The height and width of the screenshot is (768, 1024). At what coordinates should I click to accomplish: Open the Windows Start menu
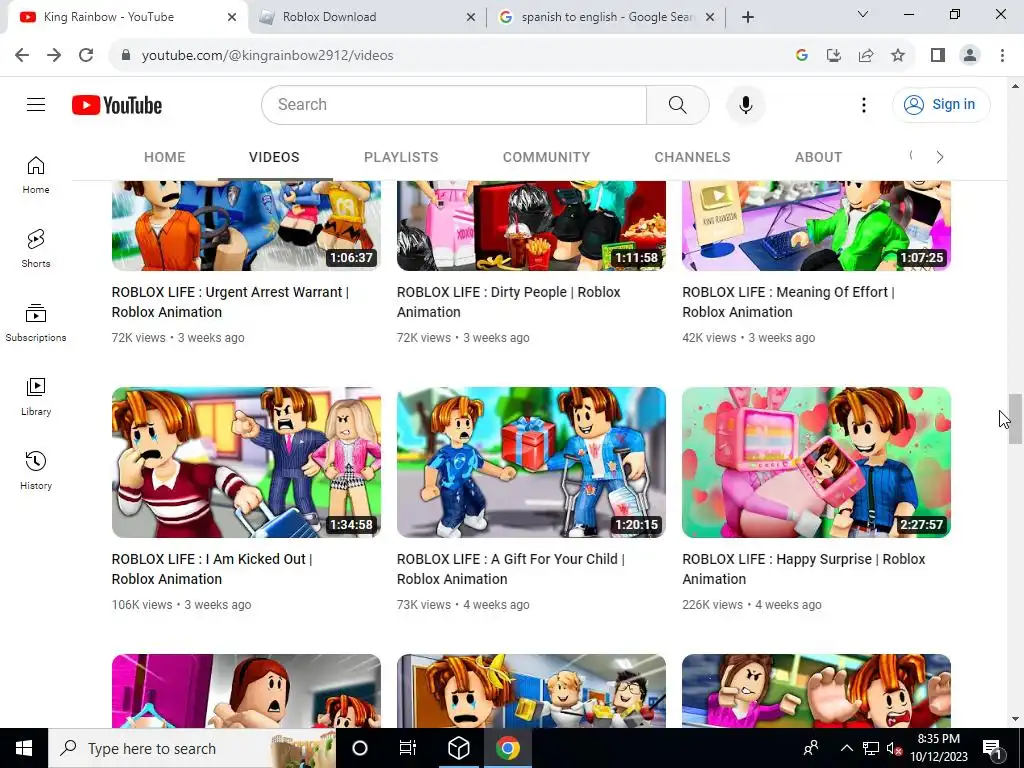click(24, 748)
